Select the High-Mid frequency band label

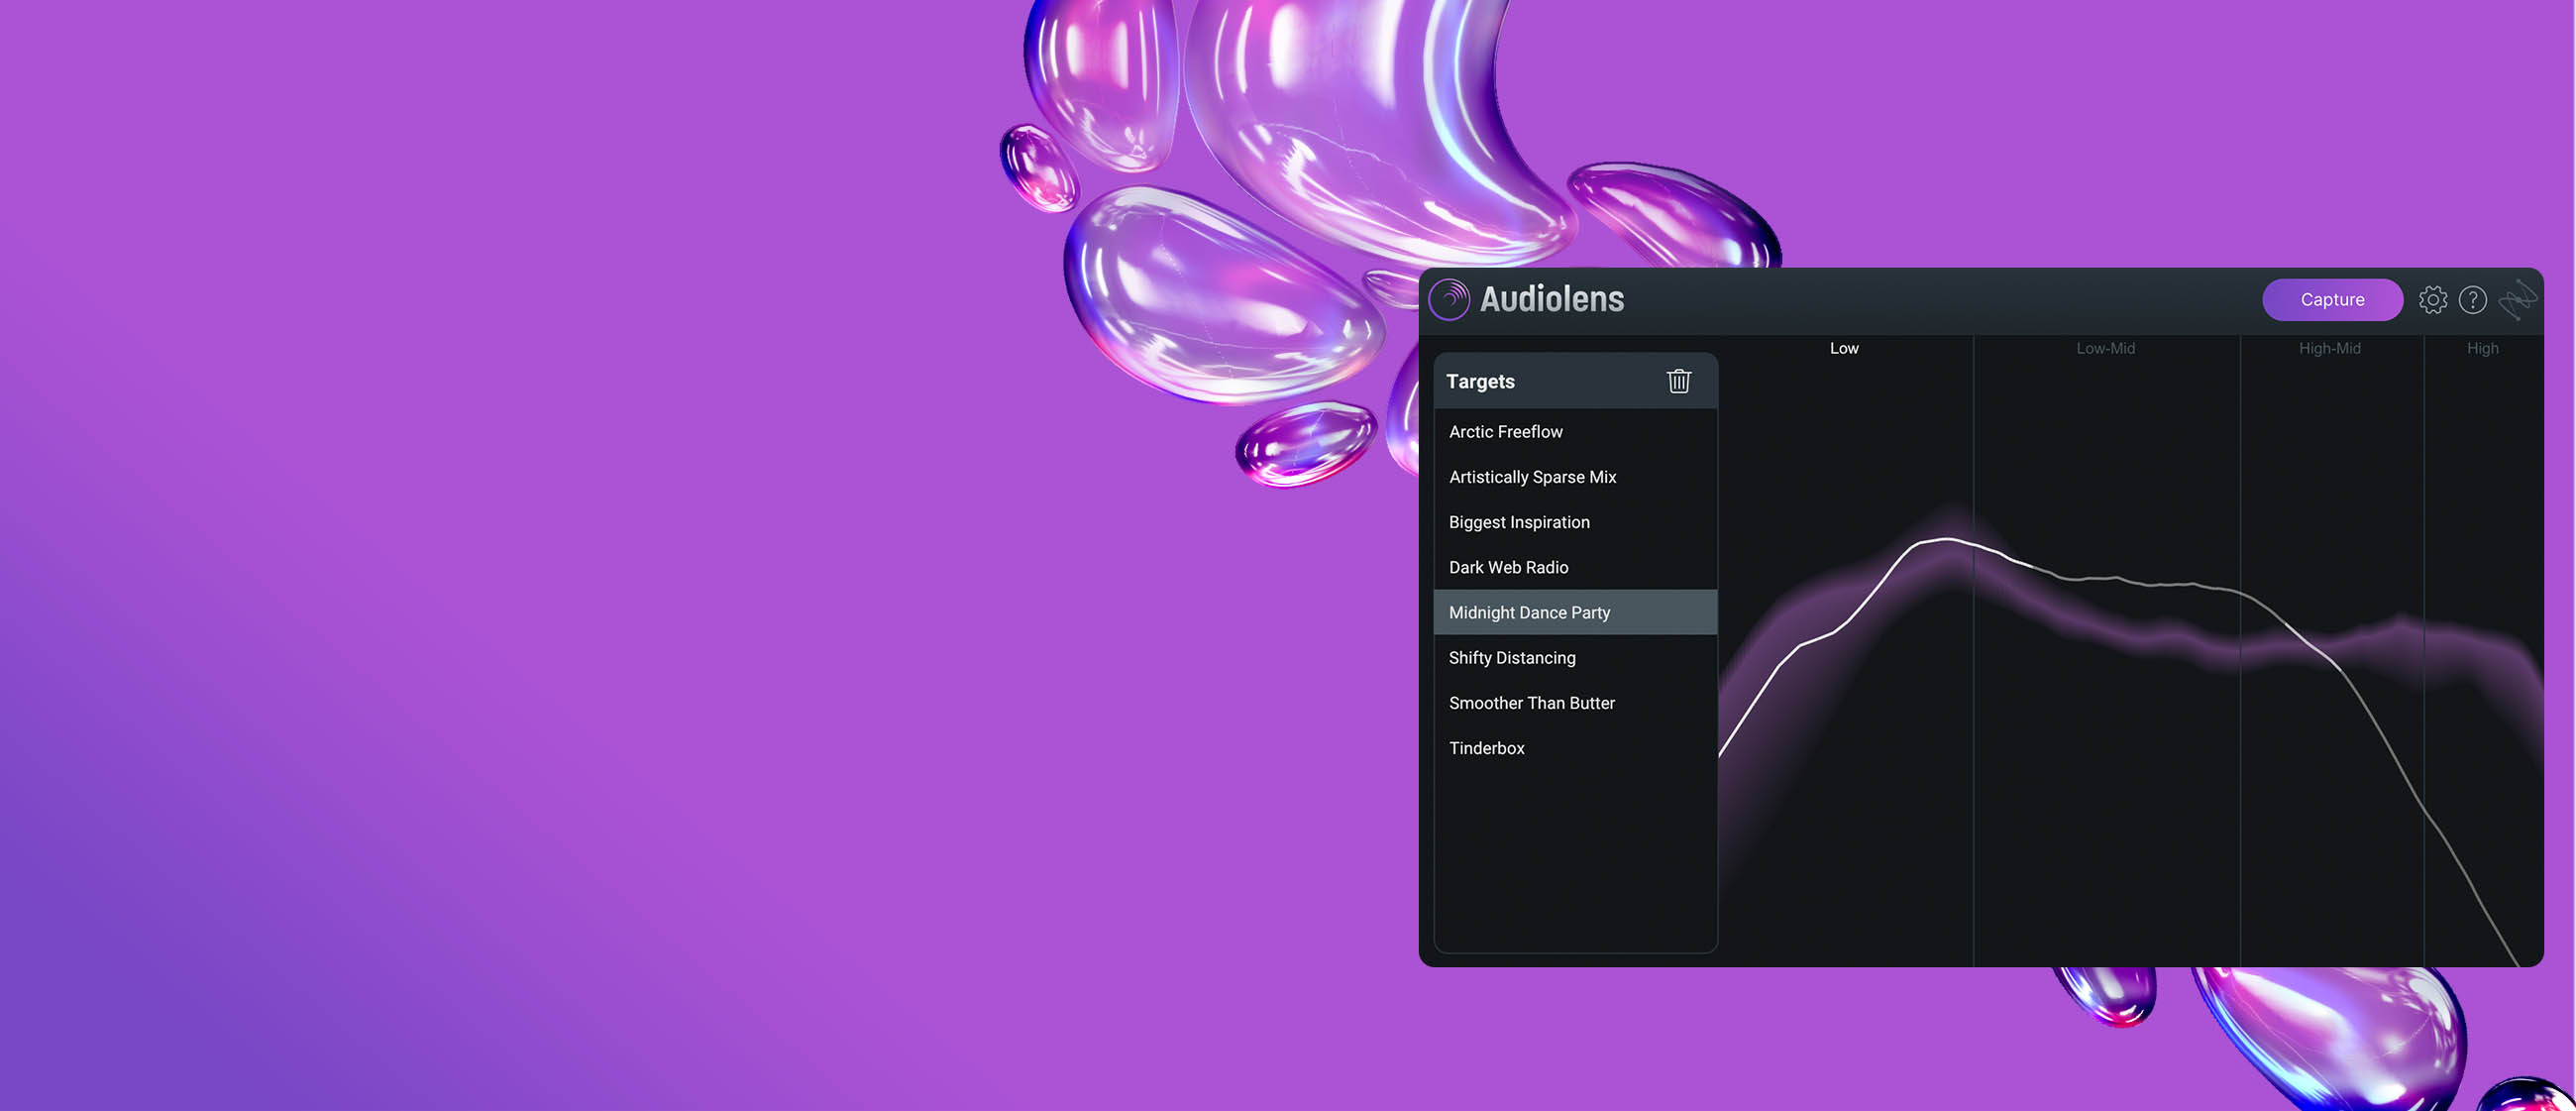click(2328, 348)
